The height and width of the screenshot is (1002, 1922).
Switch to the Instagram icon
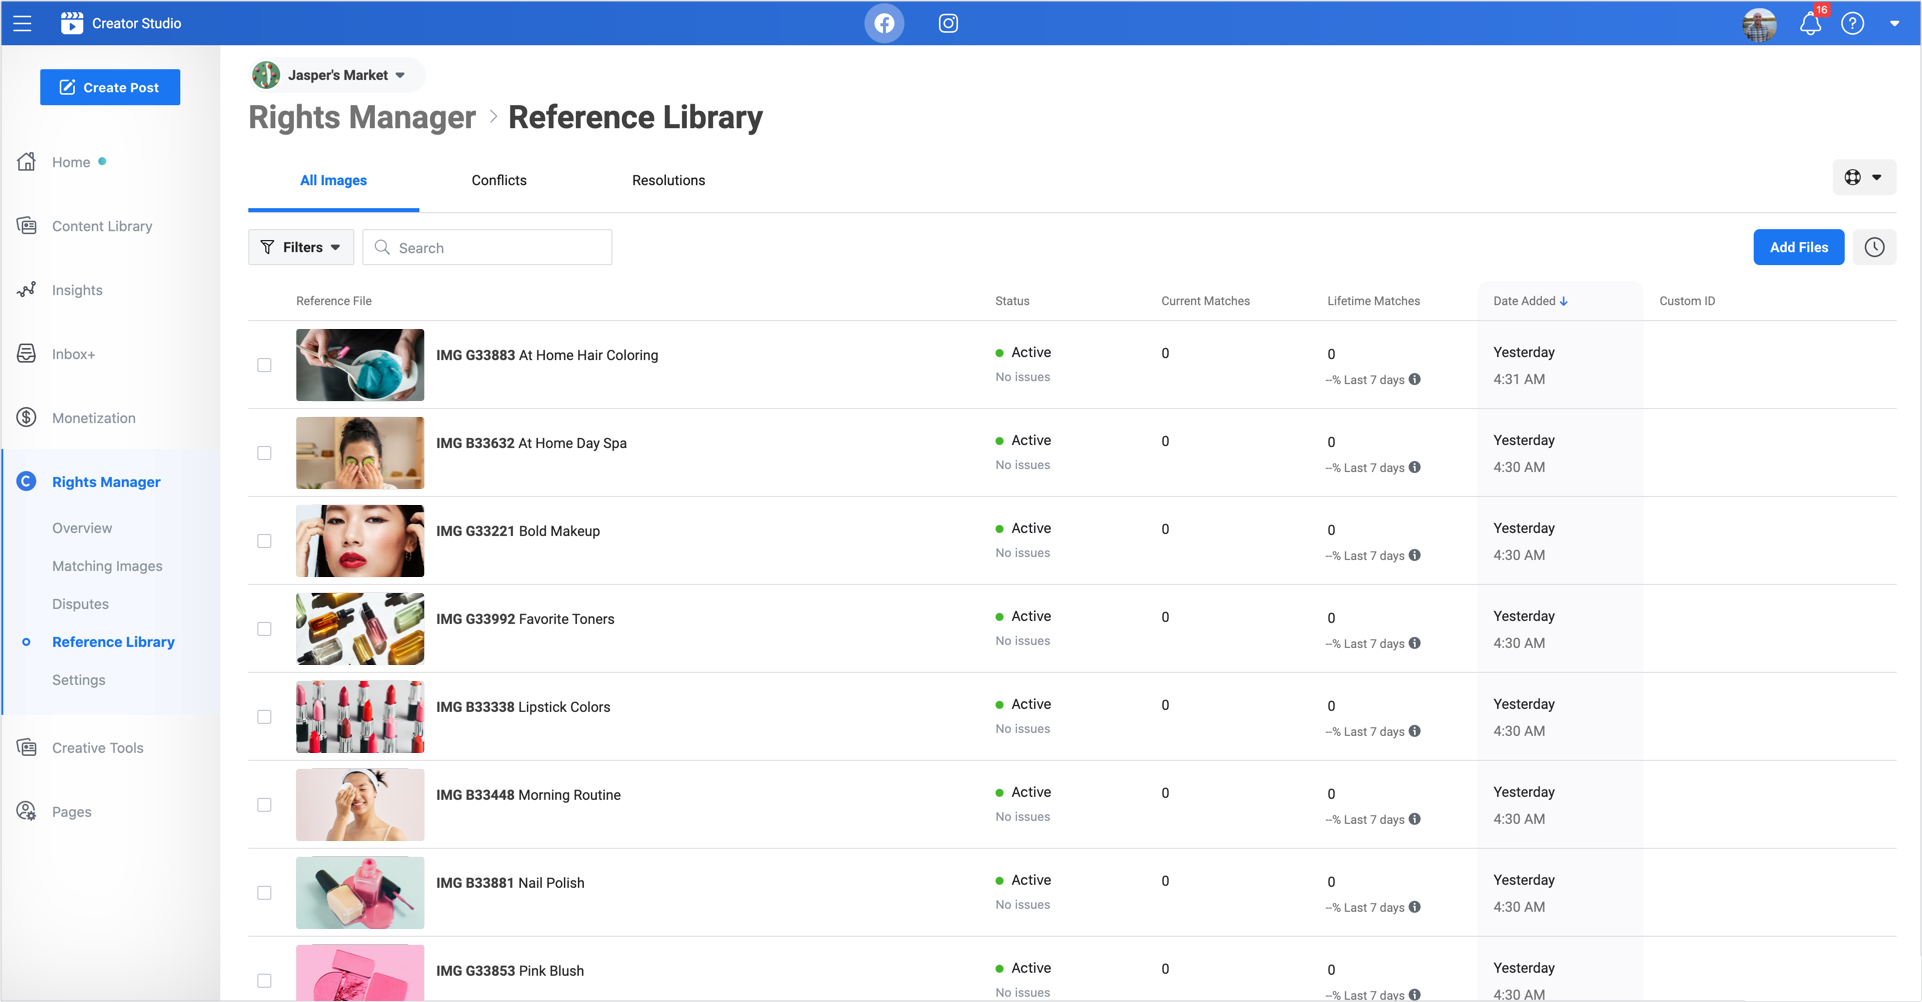click(948, 23)
